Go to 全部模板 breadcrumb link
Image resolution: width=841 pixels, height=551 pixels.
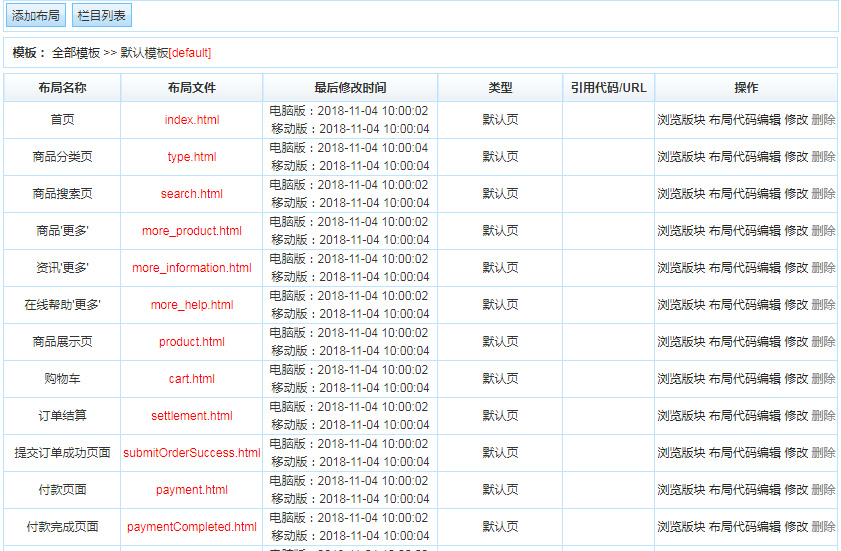tap(76, 53)
